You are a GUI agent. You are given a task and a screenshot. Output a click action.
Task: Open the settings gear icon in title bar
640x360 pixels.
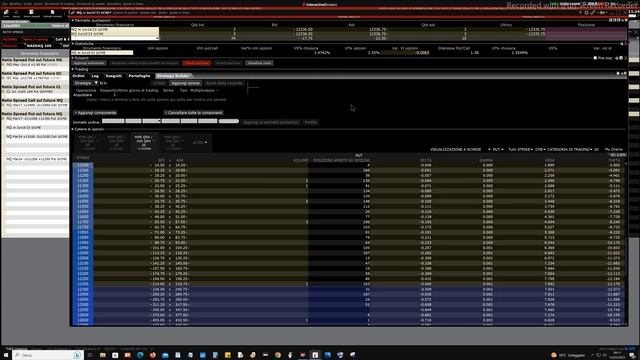587,13
